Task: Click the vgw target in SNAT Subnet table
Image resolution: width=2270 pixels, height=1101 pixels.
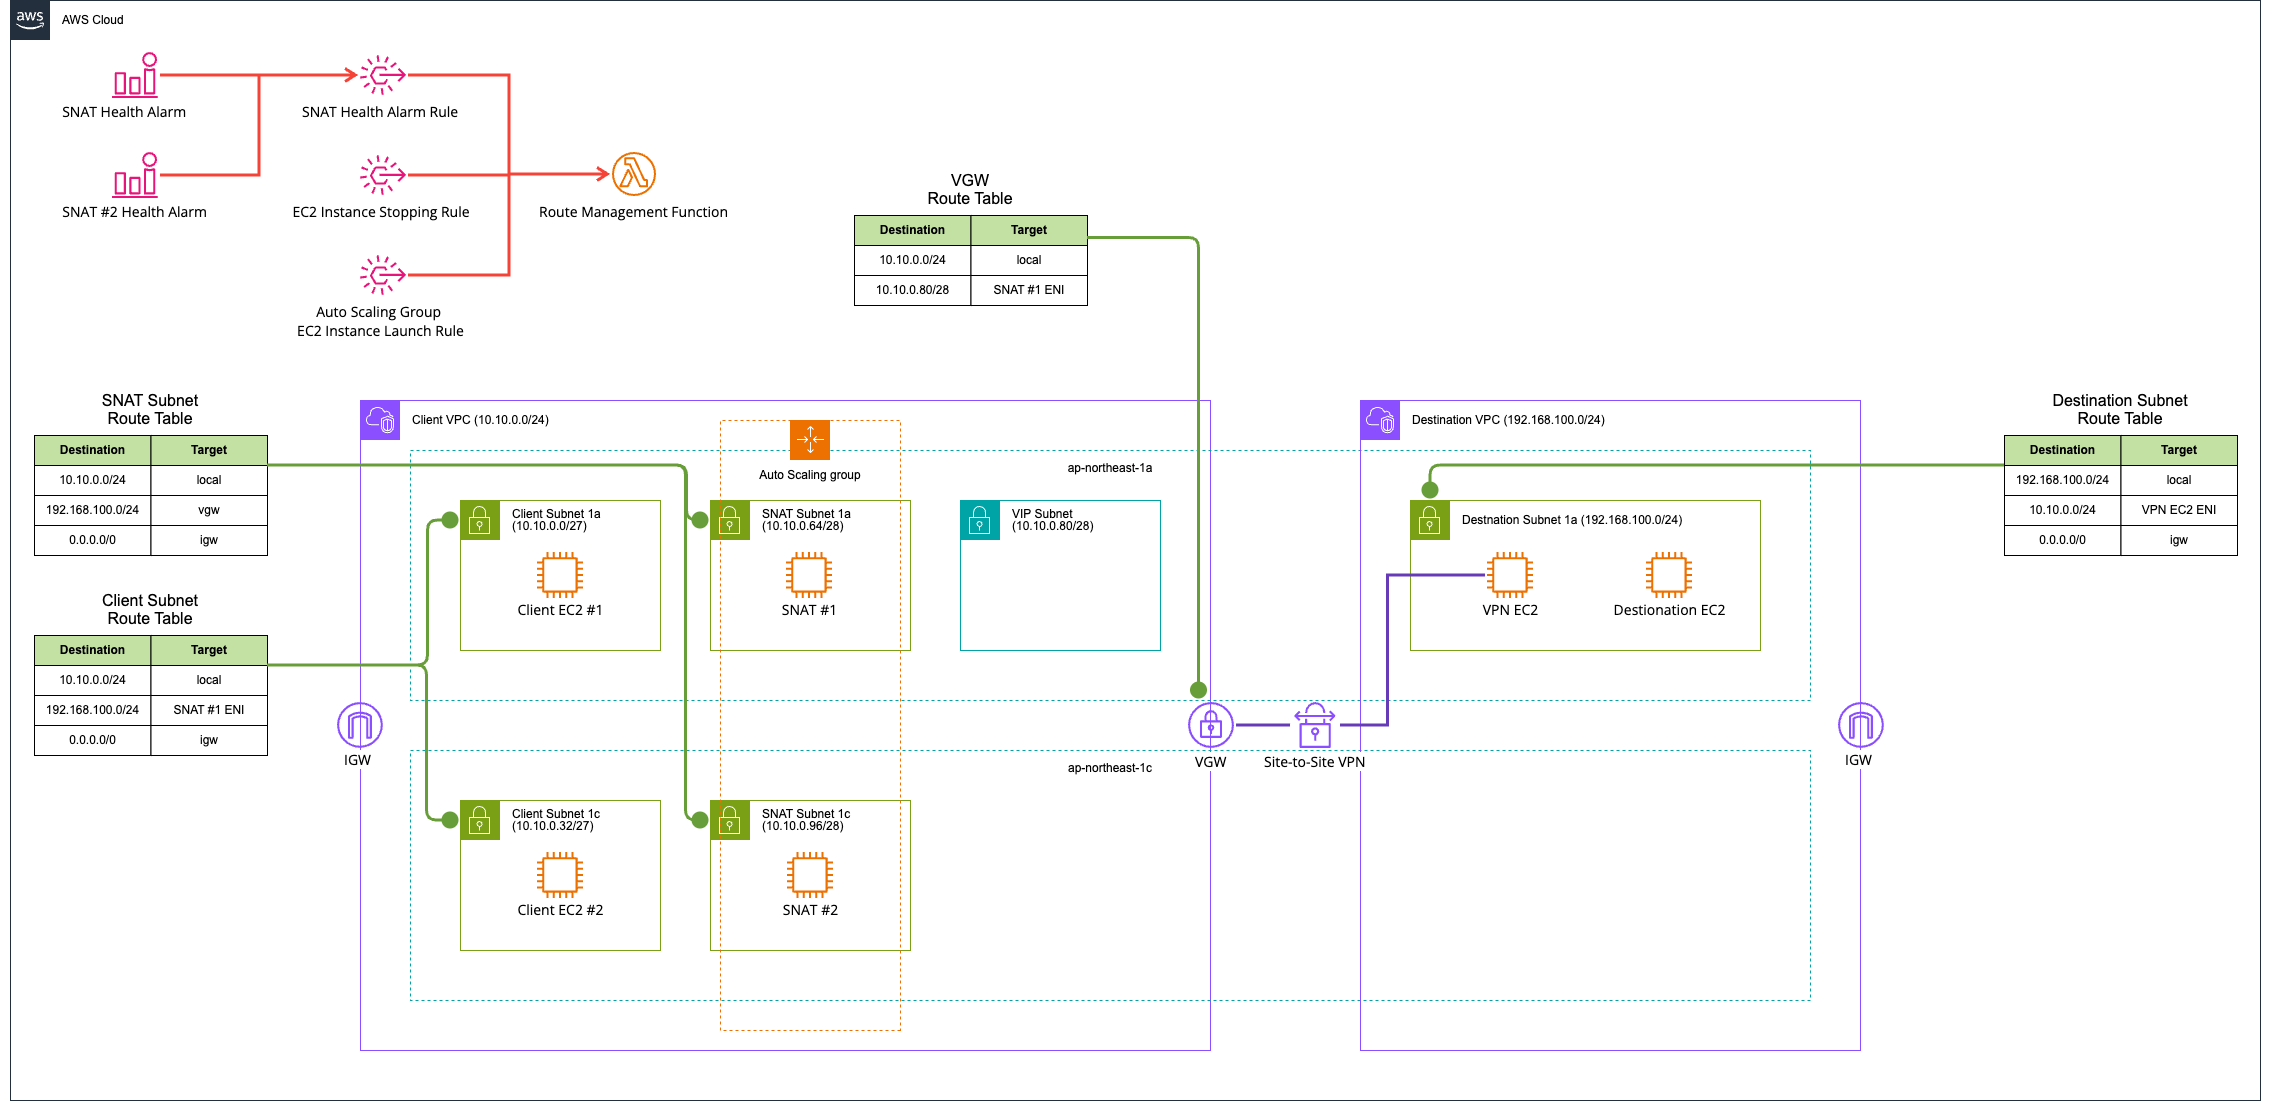Action: click(209, 510)
